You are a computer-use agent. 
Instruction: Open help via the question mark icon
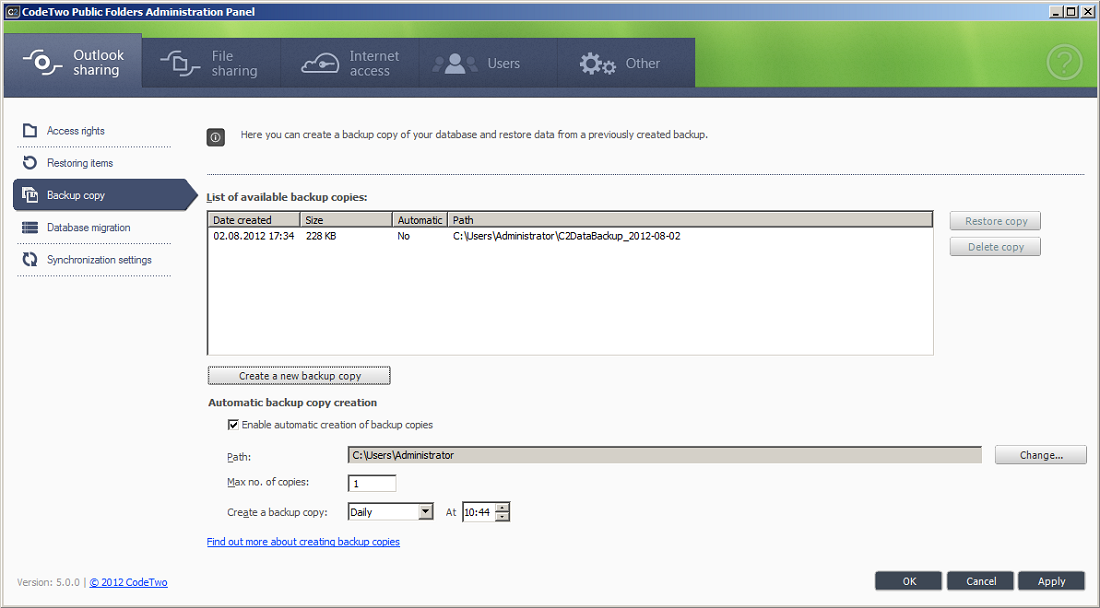pyautogui.click(x=1064, y=62)
